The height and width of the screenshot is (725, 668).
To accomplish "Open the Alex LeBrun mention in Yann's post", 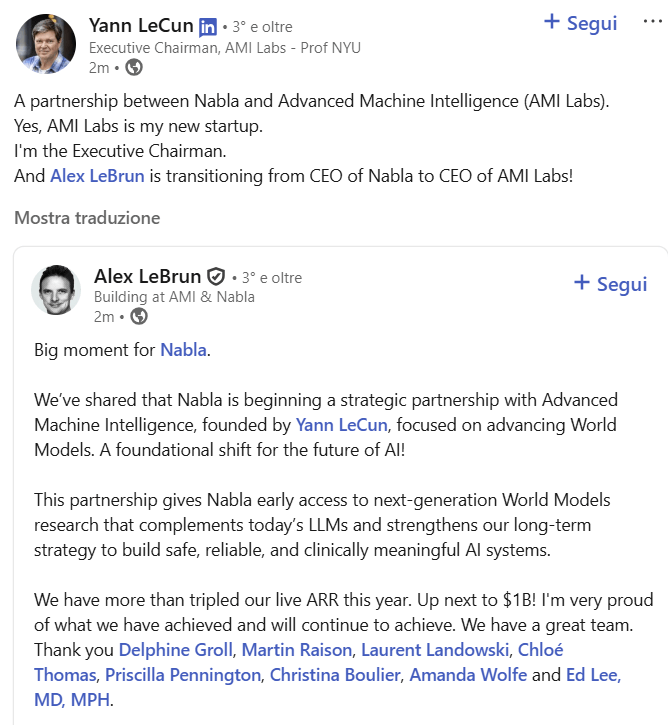I will (x=98, y=177).
